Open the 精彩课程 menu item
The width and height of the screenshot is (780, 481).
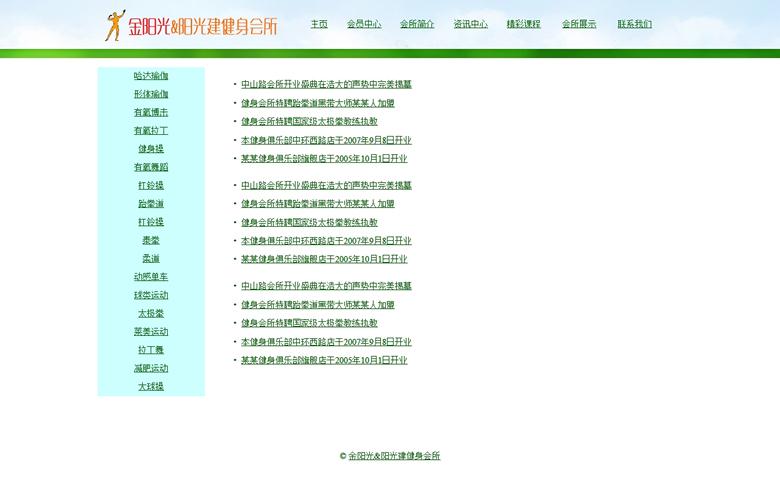[524, 24]
